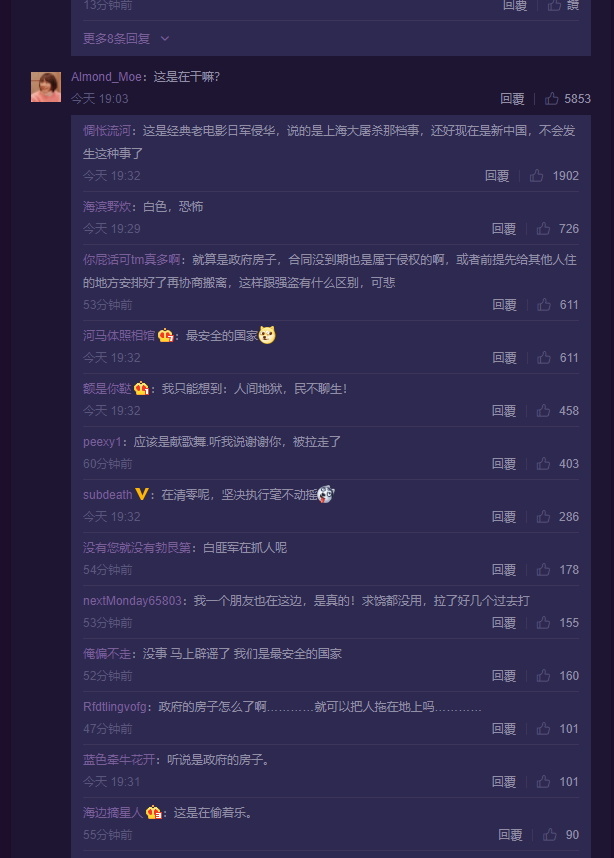Thumbs-up the 额是你鞑 reply with 458 likes

pyautogui.click(x=543, y=411)
